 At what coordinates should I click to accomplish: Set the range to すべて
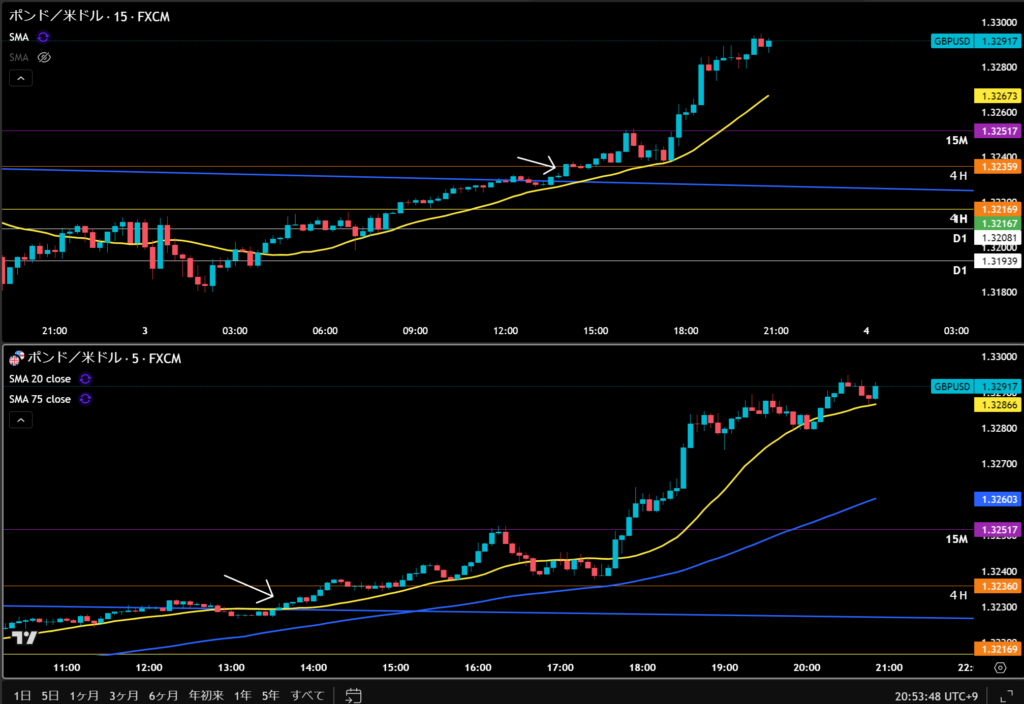point(307,695)
